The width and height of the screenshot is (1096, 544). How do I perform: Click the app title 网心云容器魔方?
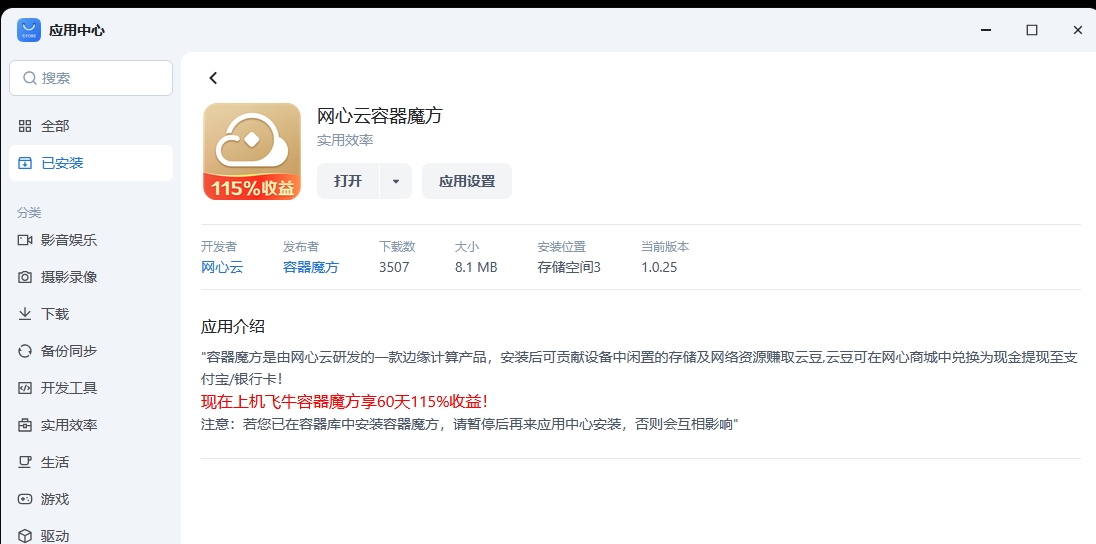click(x=380, y=115)
